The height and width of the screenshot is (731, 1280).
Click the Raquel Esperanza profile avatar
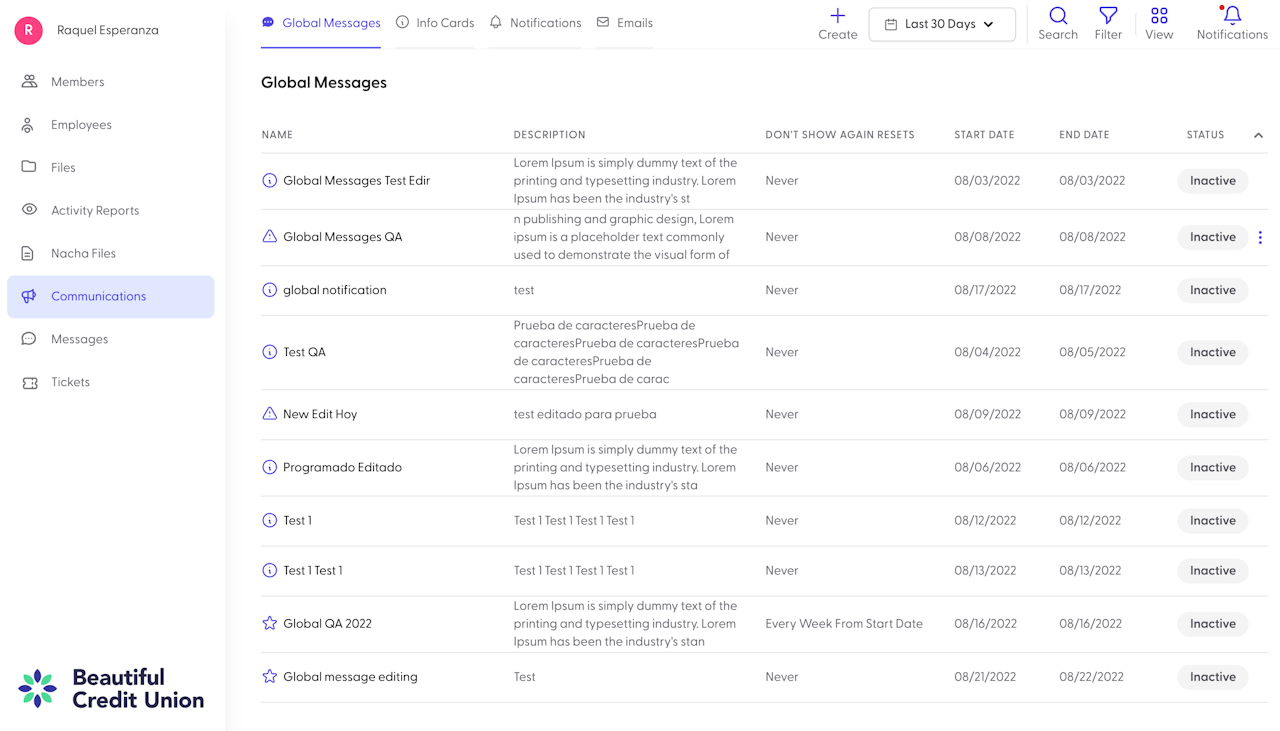28,30
